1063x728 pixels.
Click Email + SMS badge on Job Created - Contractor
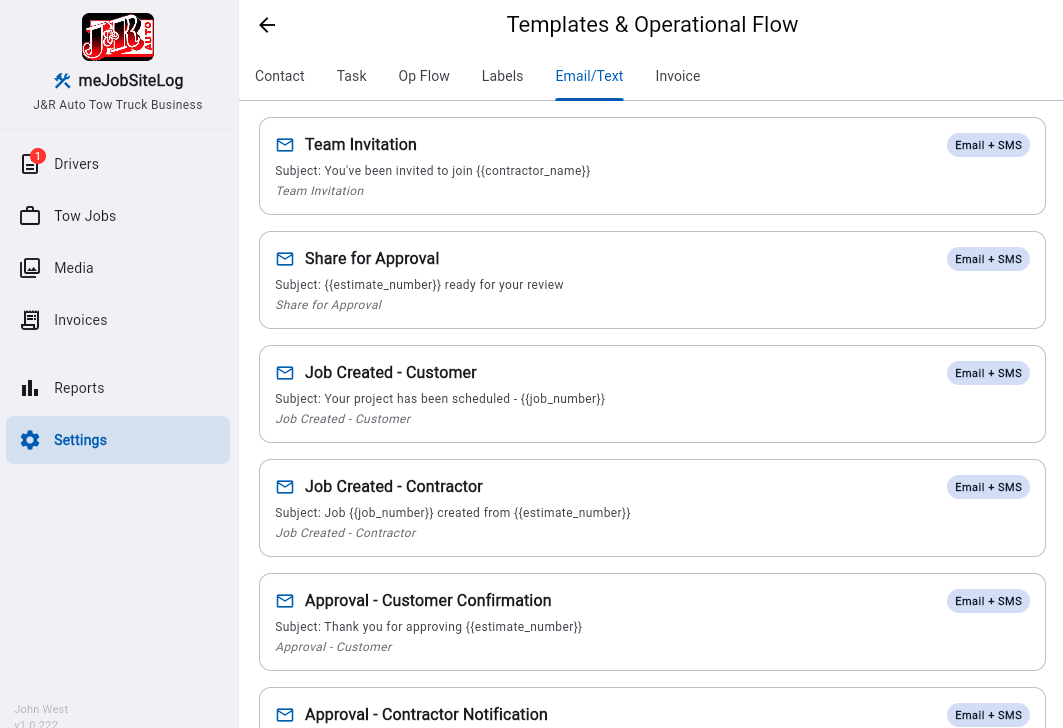coord(988,487)
